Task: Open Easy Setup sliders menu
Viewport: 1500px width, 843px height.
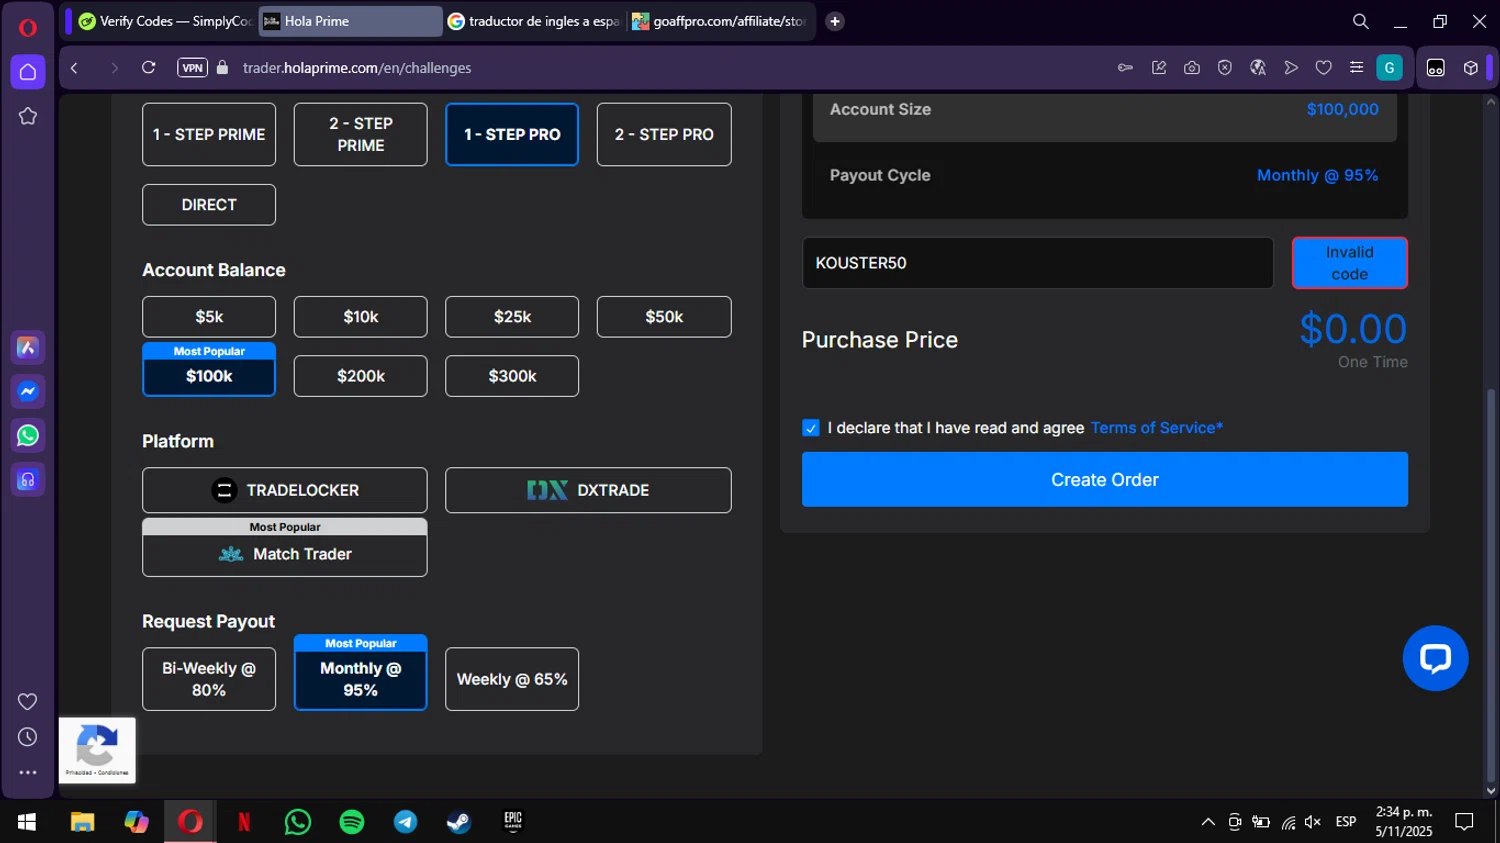Action: coord(1357,68)
